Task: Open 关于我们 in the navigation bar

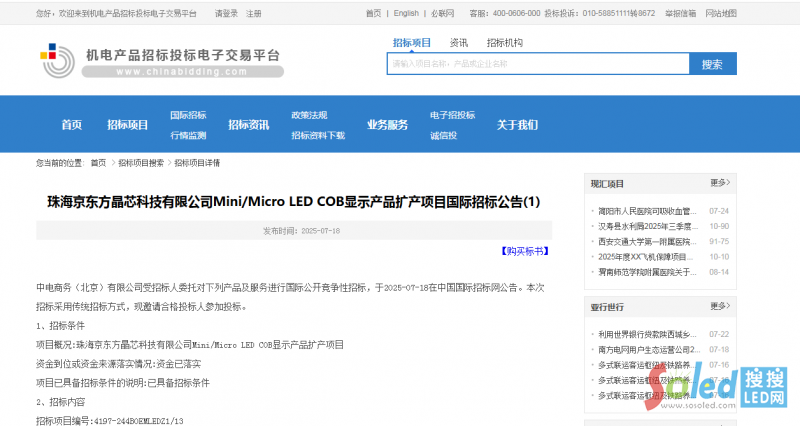Action: [x=517, y=125]
